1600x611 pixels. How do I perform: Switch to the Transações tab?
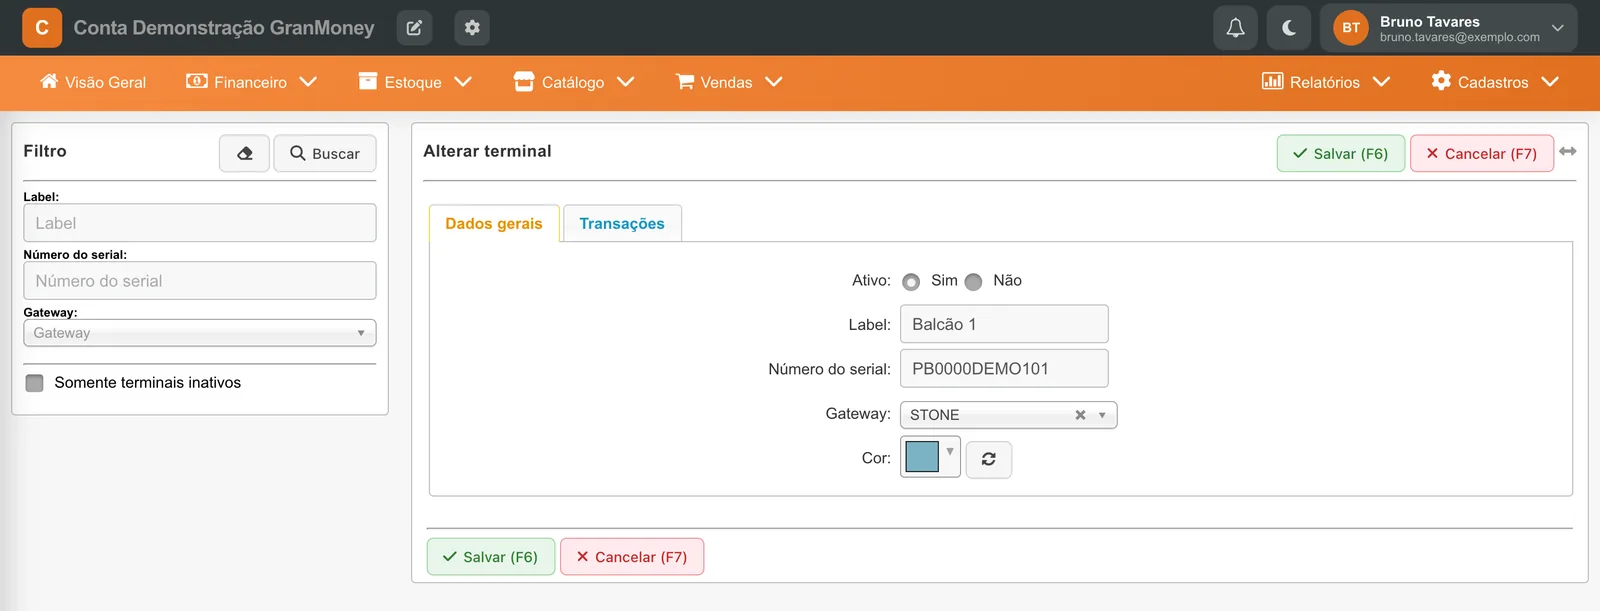[x=622, y=223]
